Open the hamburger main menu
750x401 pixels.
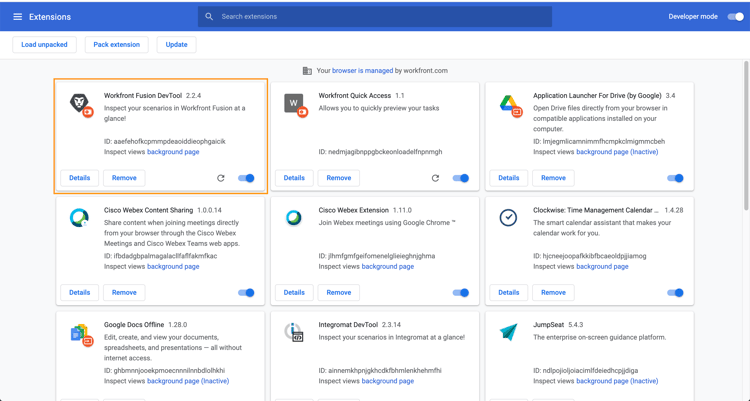[18, 17]
